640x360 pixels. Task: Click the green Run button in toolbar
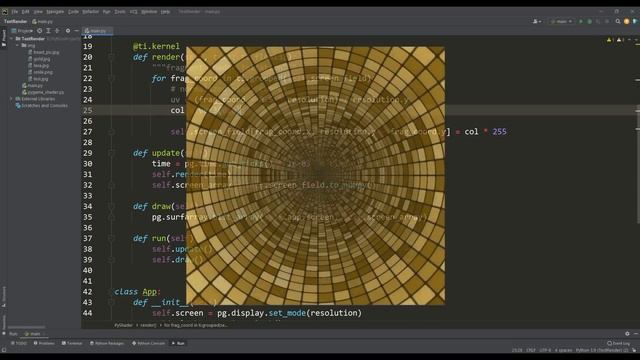pos(581,22)
